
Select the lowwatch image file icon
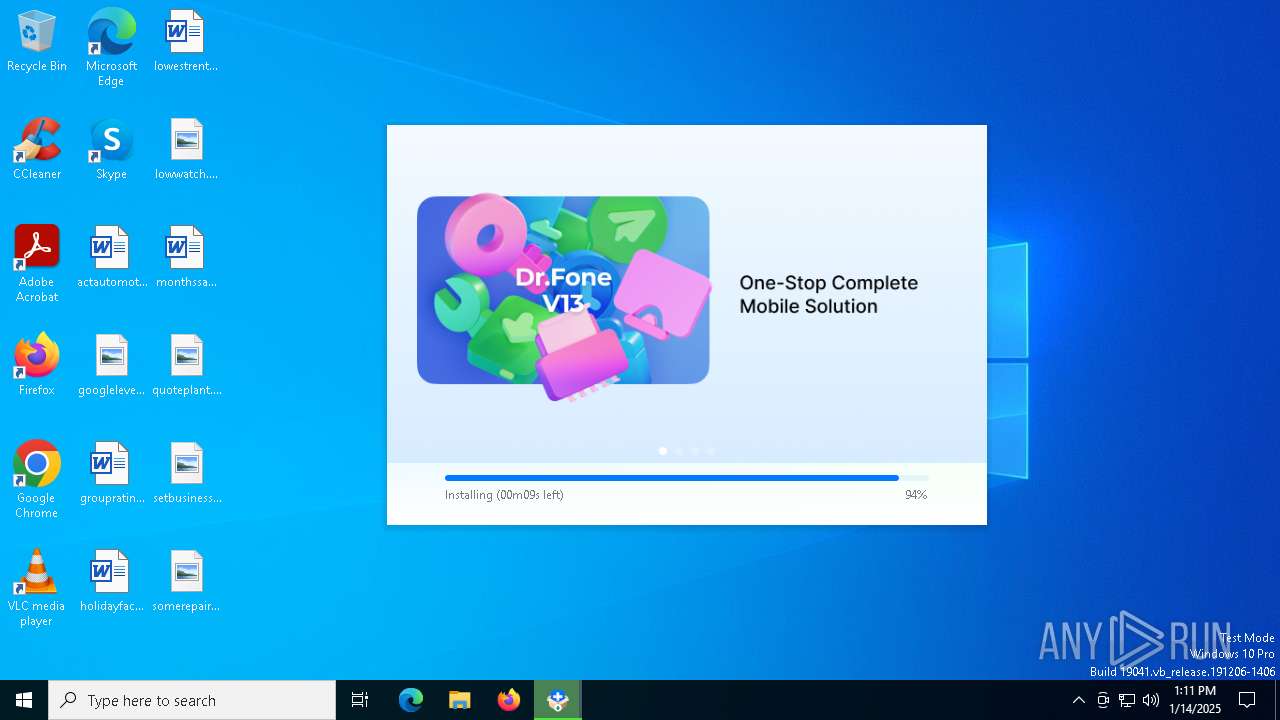pos(186,149)
